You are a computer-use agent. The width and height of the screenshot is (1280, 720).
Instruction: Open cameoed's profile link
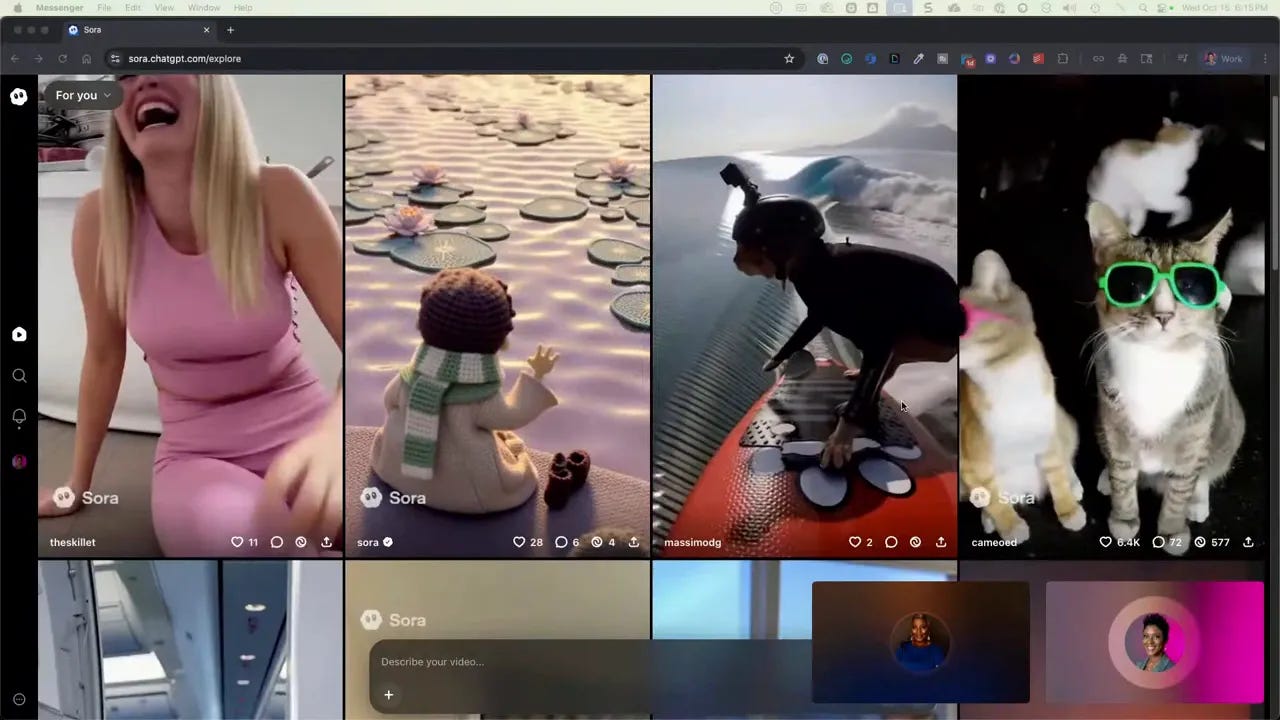pos(994,542)
